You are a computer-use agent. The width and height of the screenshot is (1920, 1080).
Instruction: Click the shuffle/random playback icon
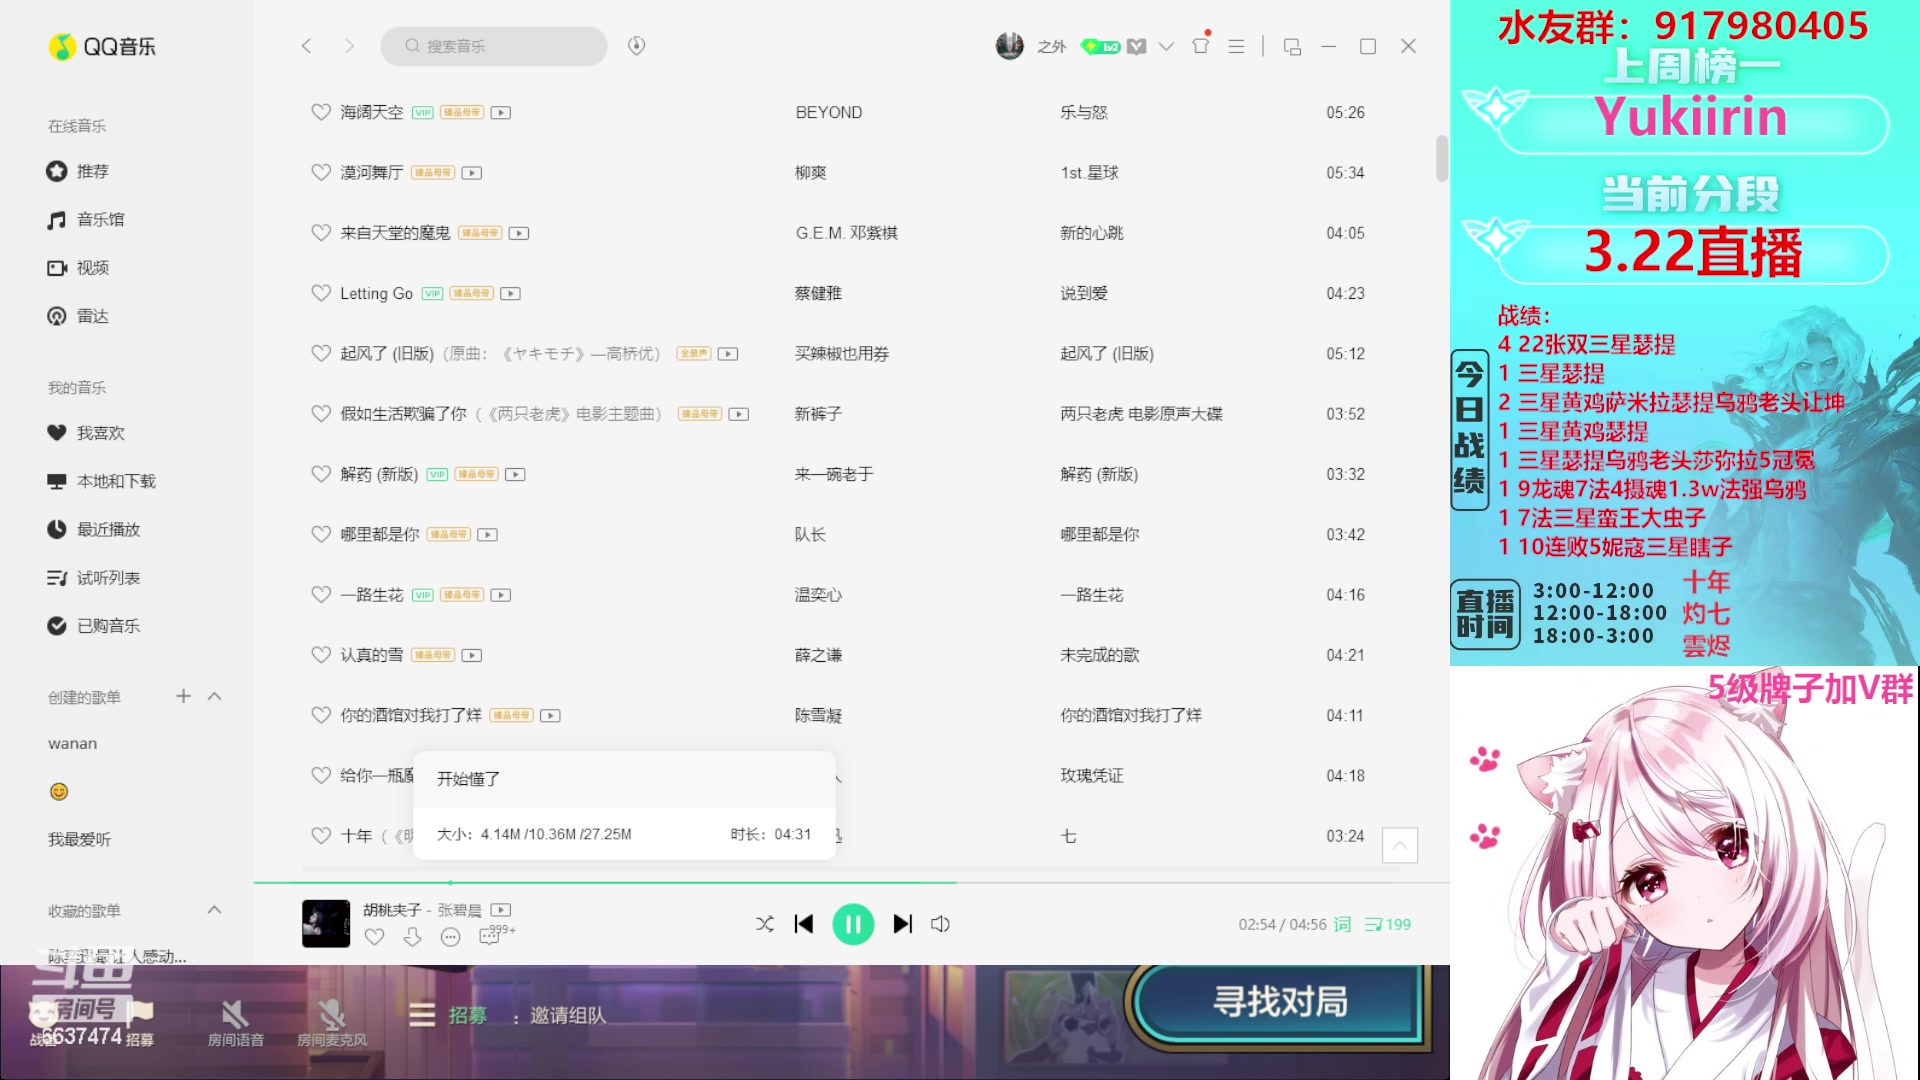pos(765,923)
